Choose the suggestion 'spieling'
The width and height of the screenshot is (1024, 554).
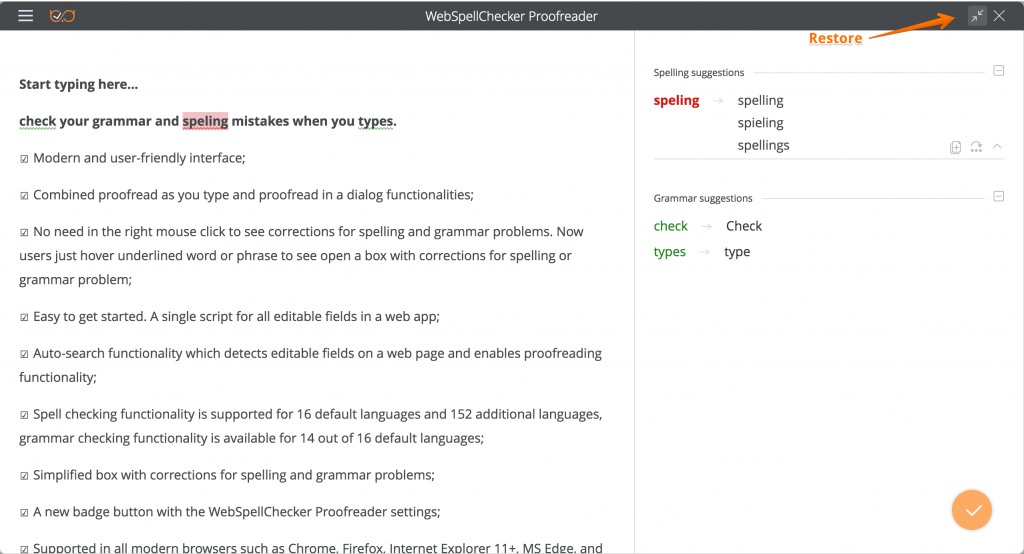[x=760, y=123]
